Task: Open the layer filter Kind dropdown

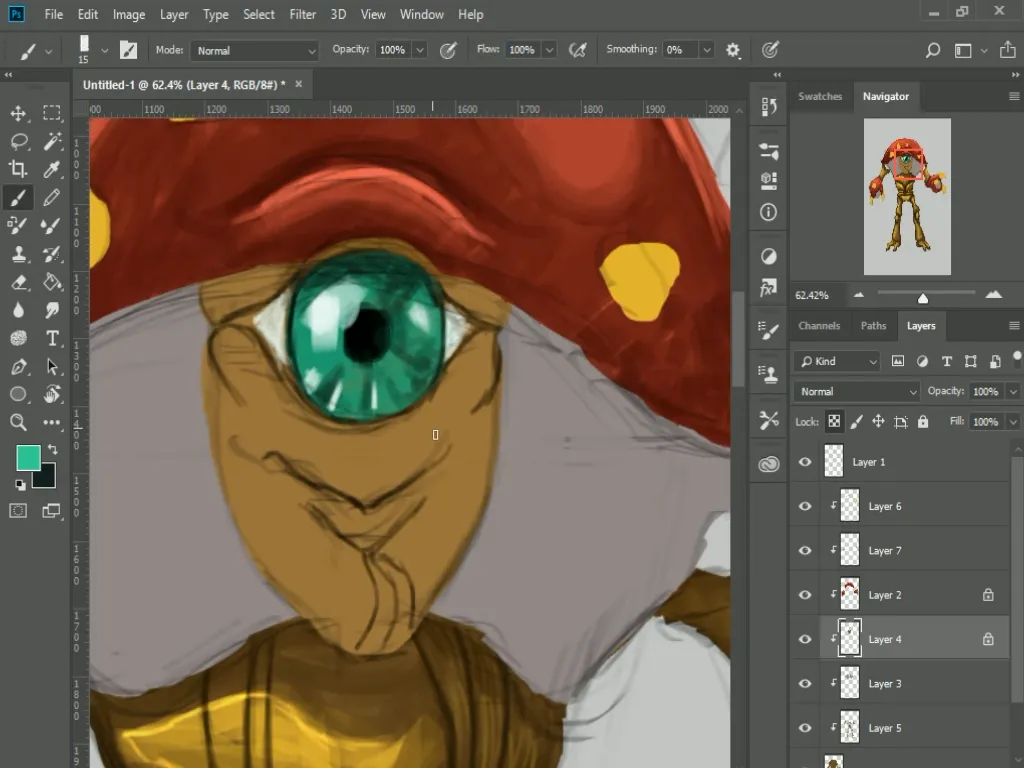Action: pyautogui.click(x=838, y=362)
